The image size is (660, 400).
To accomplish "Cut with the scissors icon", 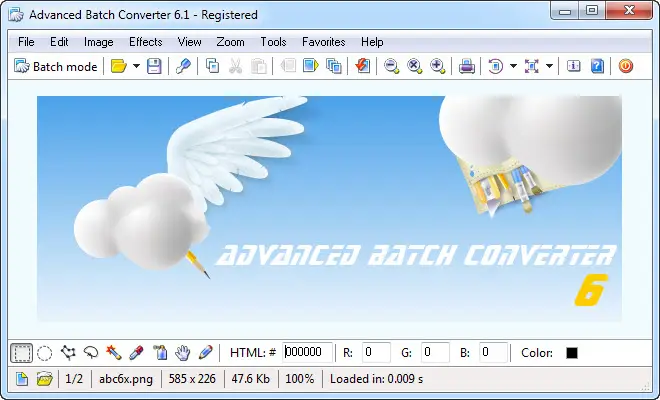I will coord(235,66).
